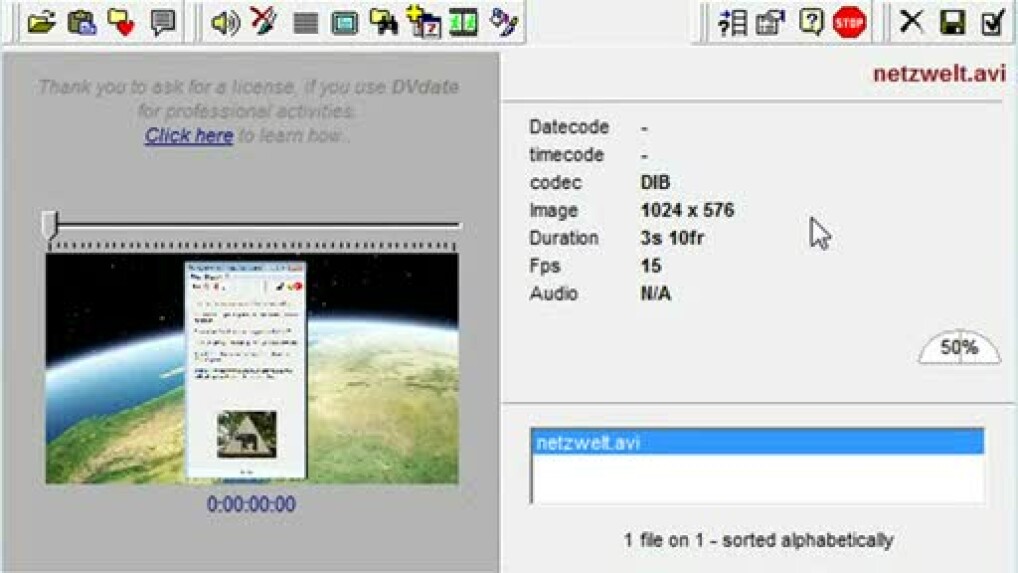1018x573 pixels.
Task: Click the floppy disk save icon
Action: click(x=952, y=22)
